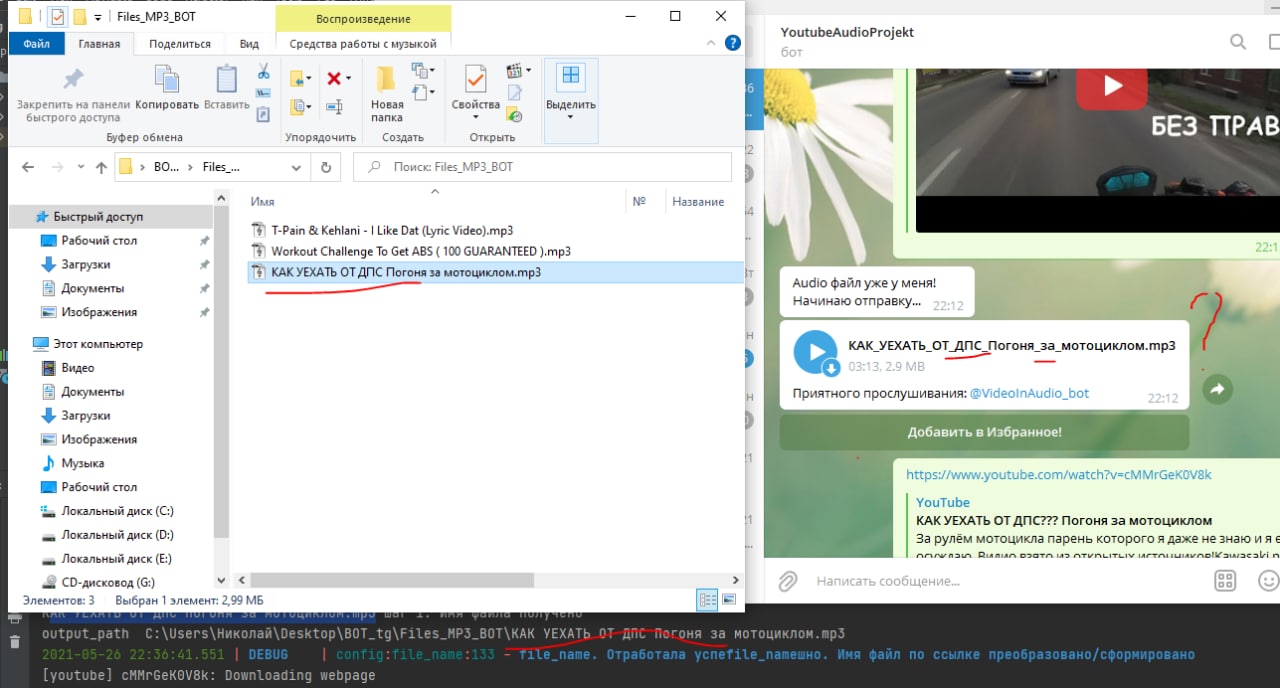Open Музыка folder in navigation pane
The height and width of the screenshot is (688, 1280).
[x=83, y=463]
